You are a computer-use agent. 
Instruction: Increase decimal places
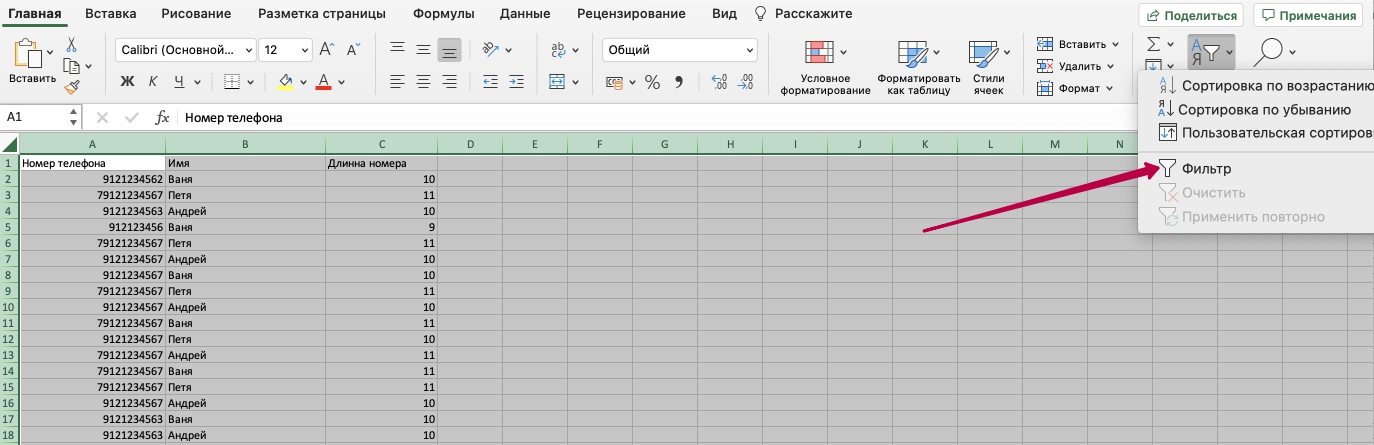coord(720,82)
